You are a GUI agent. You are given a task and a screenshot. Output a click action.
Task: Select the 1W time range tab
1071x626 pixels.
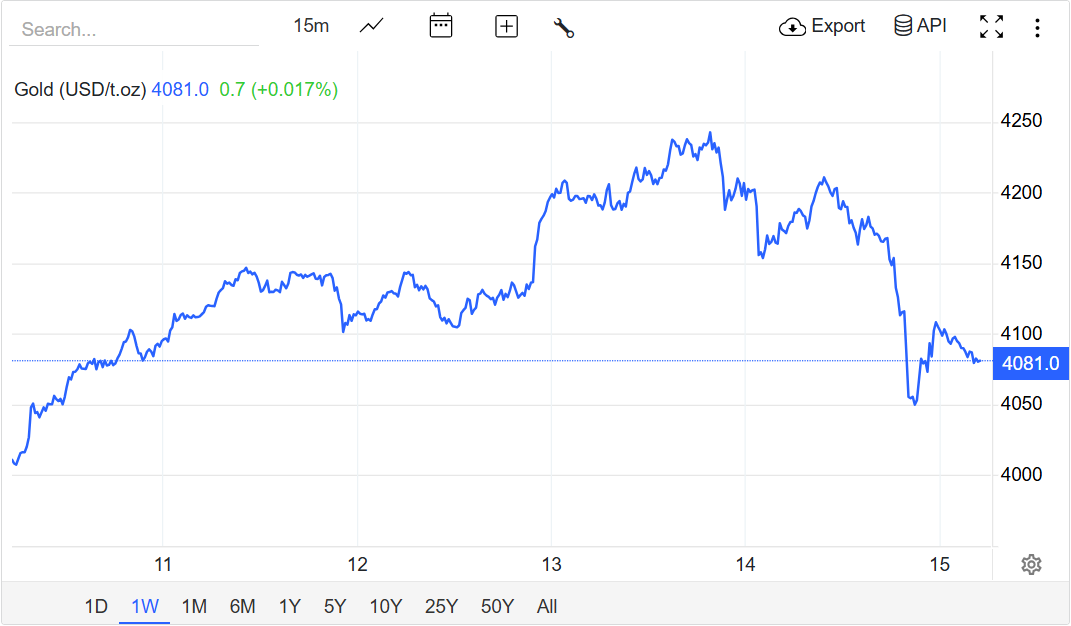[145, 606]
